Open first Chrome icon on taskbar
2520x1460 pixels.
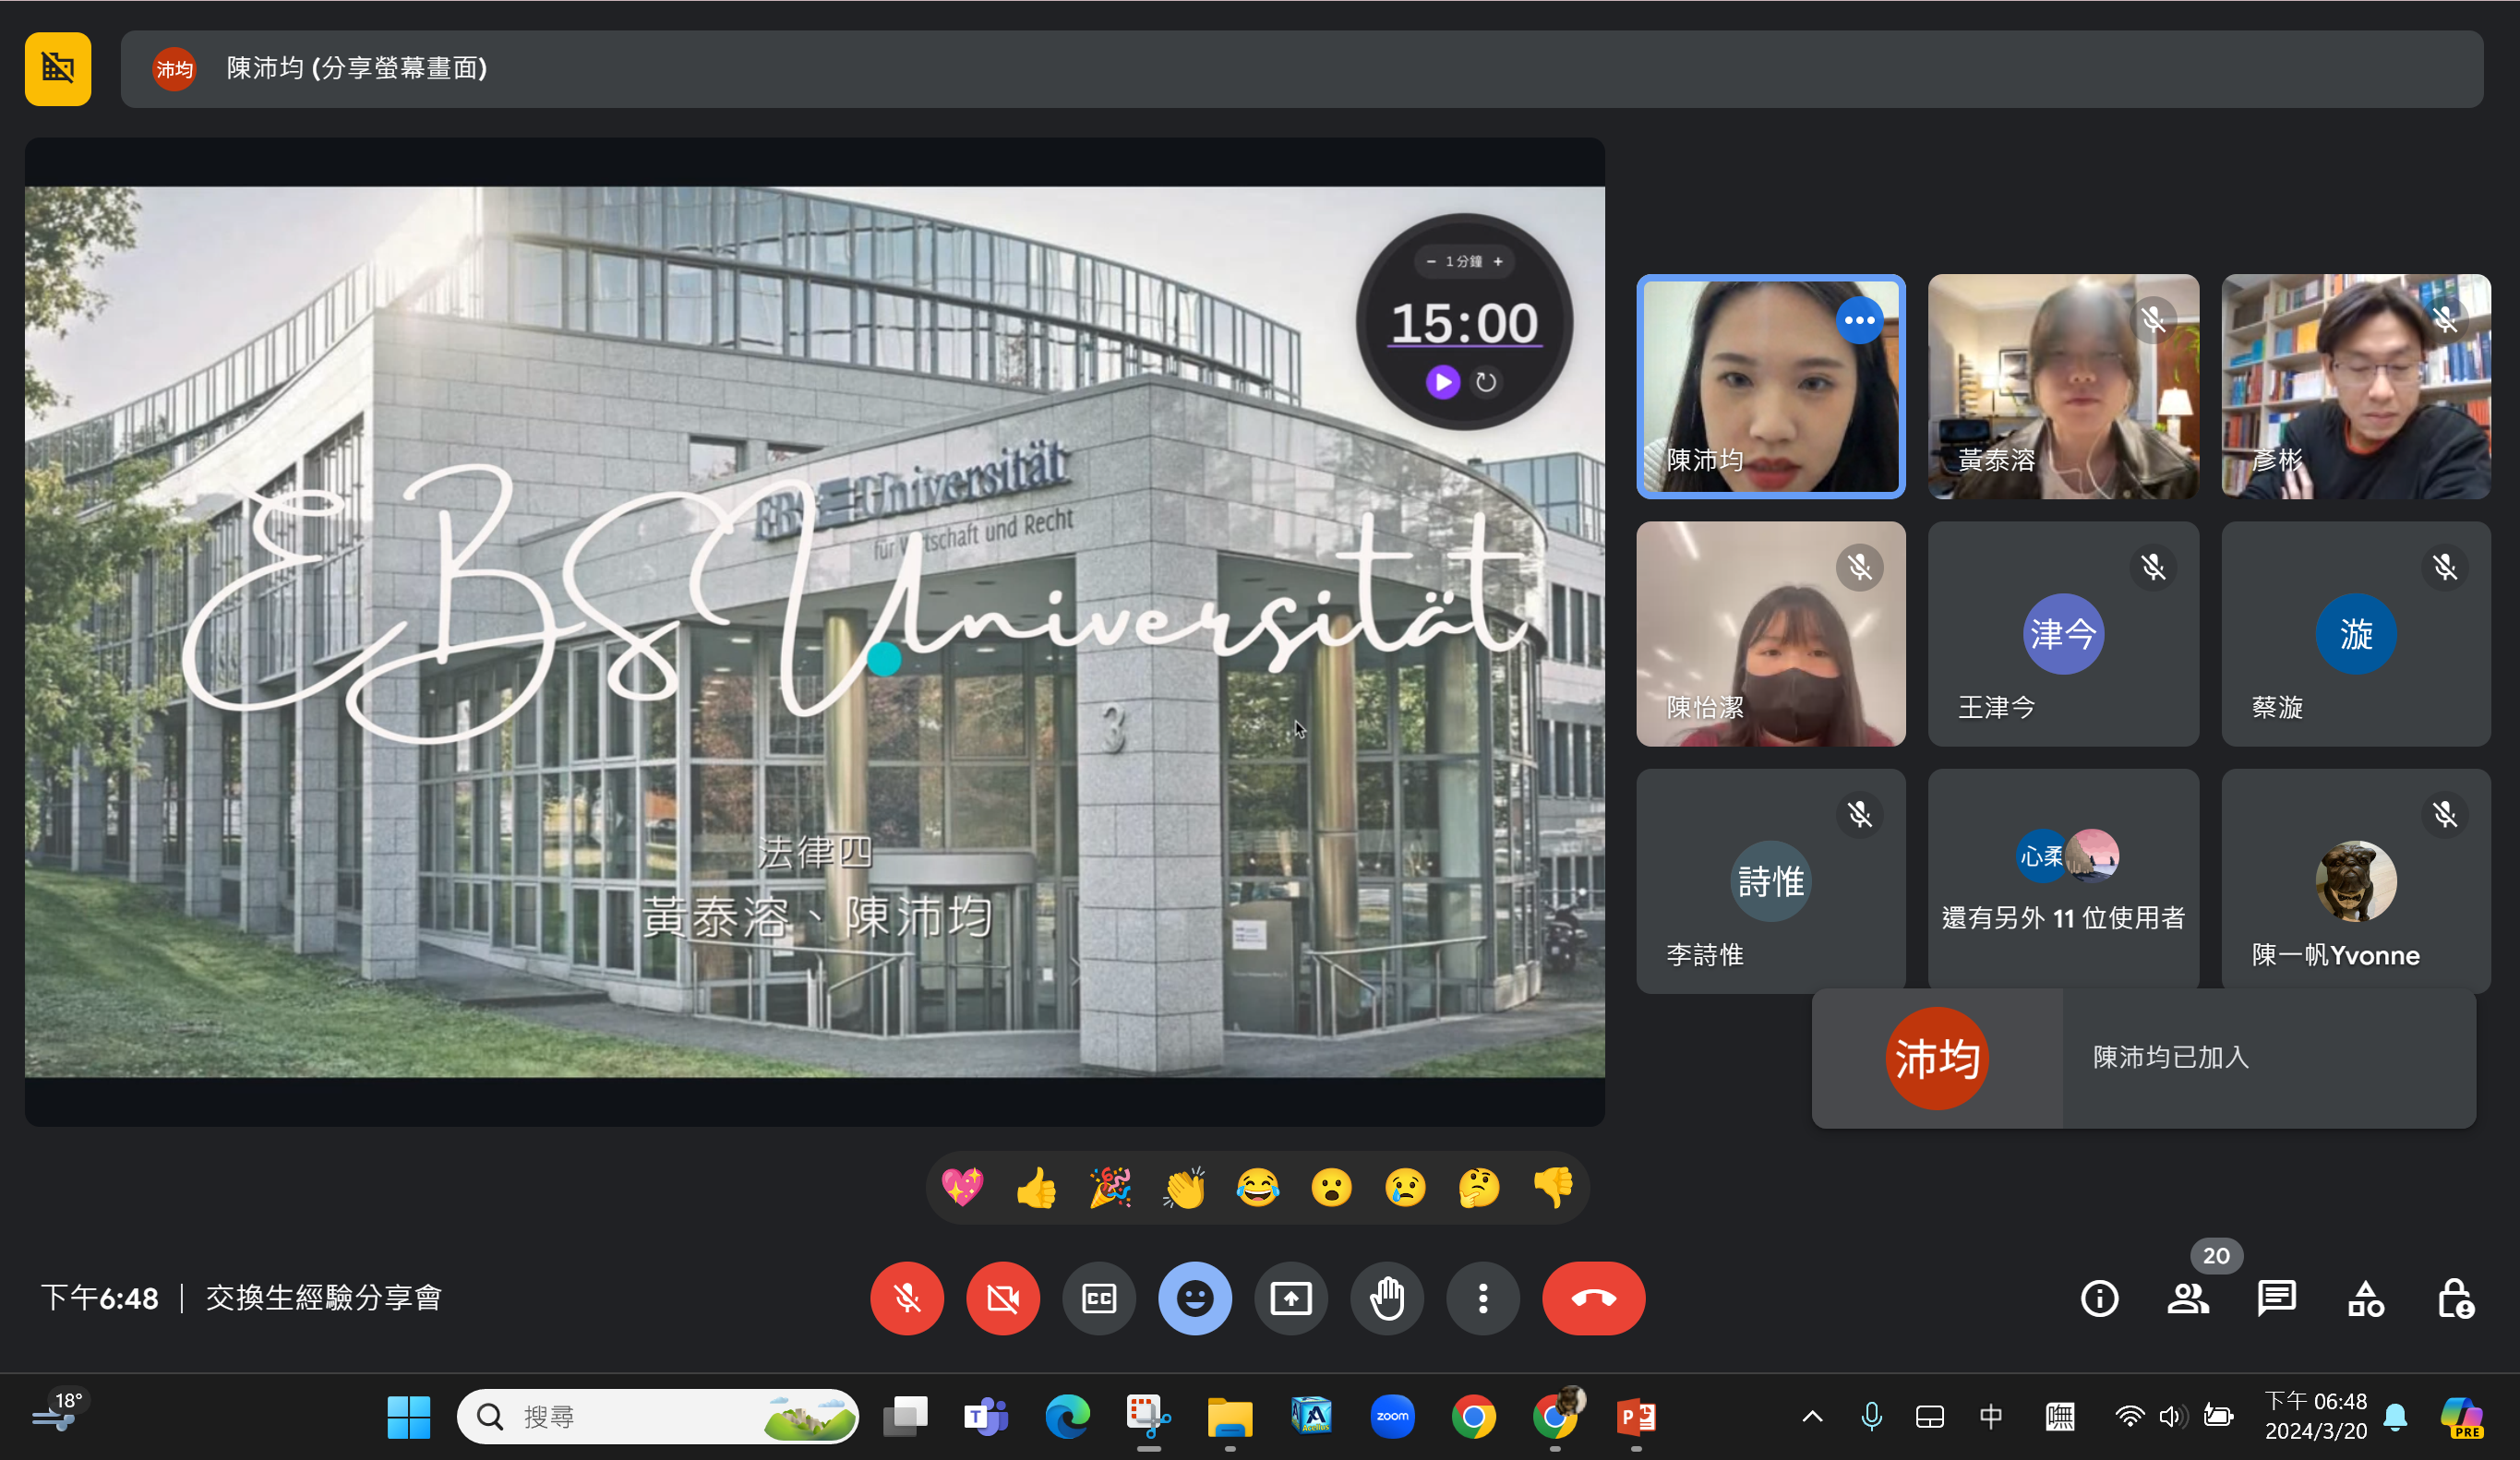pyautogui.click(x=1473, y=1416)
